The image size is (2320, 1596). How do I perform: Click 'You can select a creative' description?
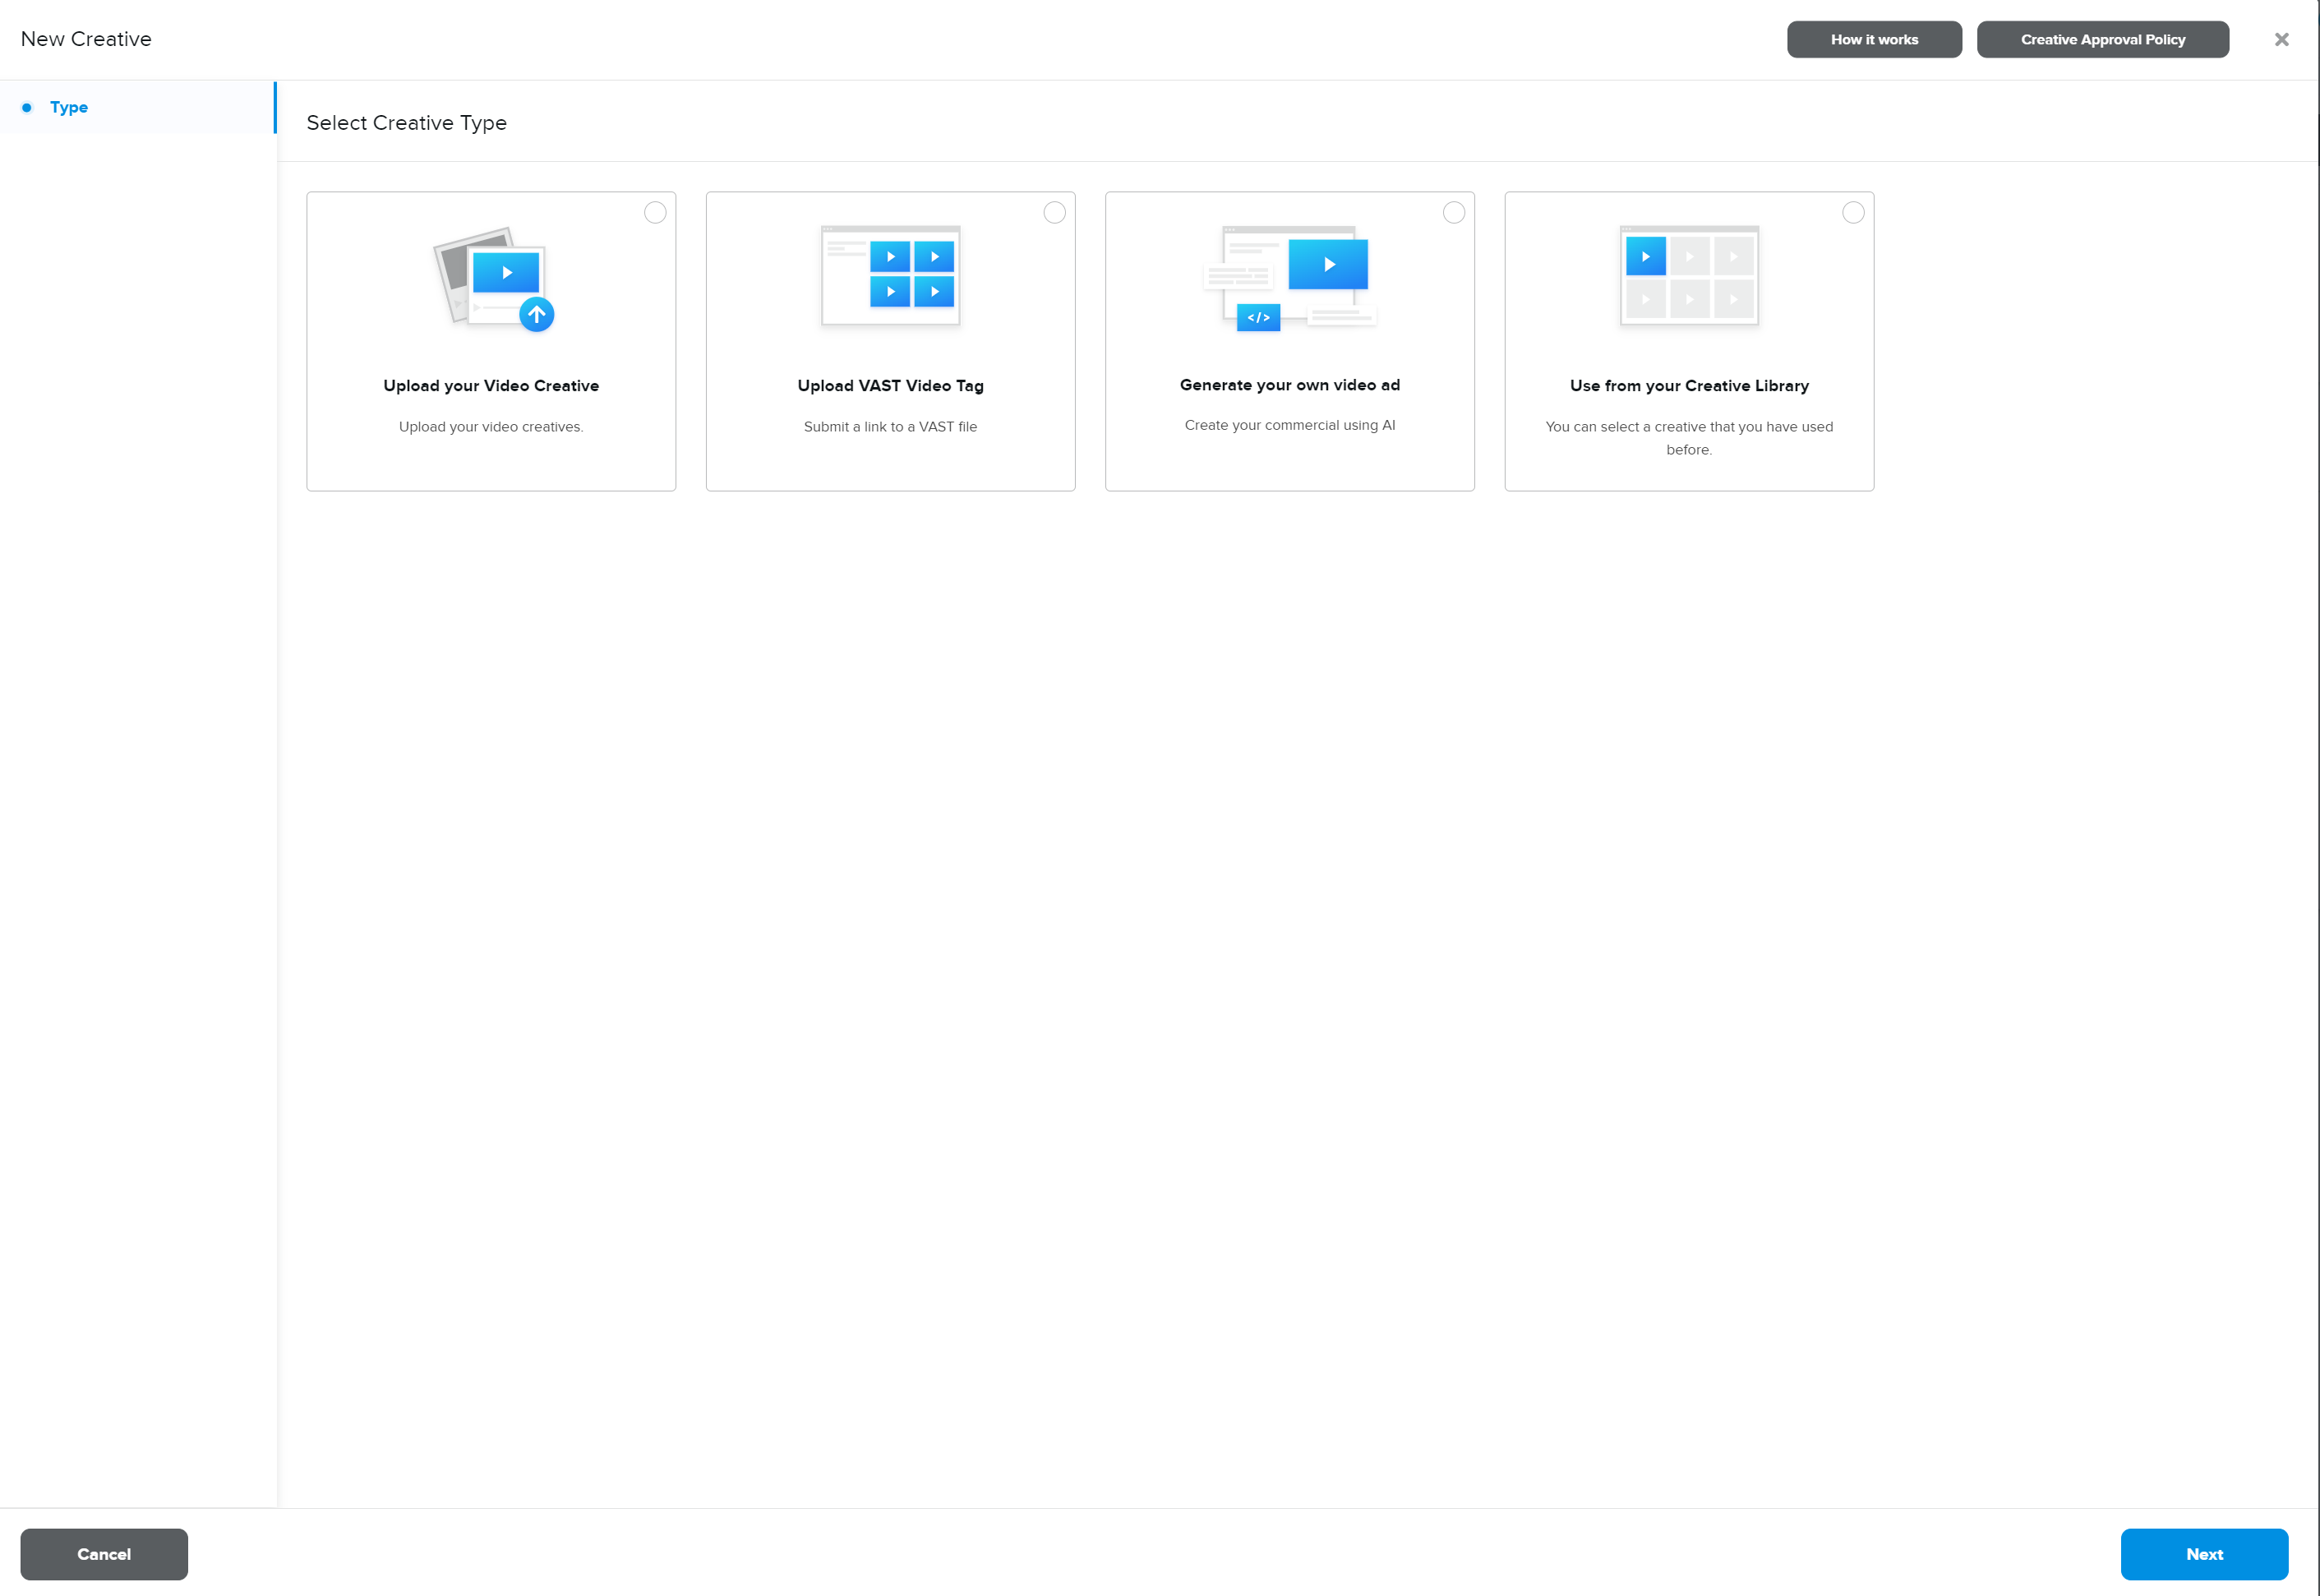coord(1689,438)
